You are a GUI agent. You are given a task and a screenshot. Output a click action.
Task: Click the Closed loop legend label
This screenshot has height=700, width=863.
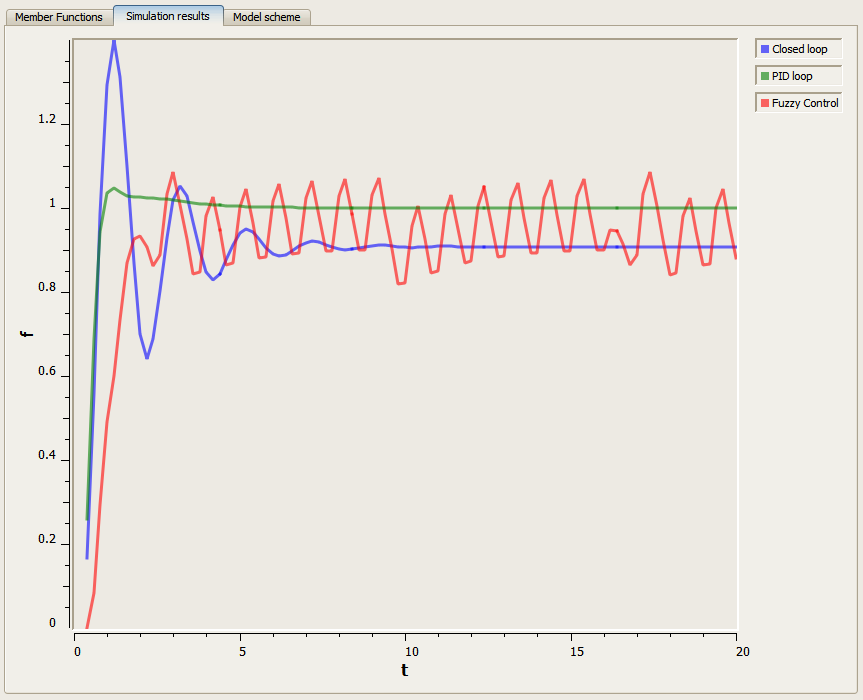(798, 48)
